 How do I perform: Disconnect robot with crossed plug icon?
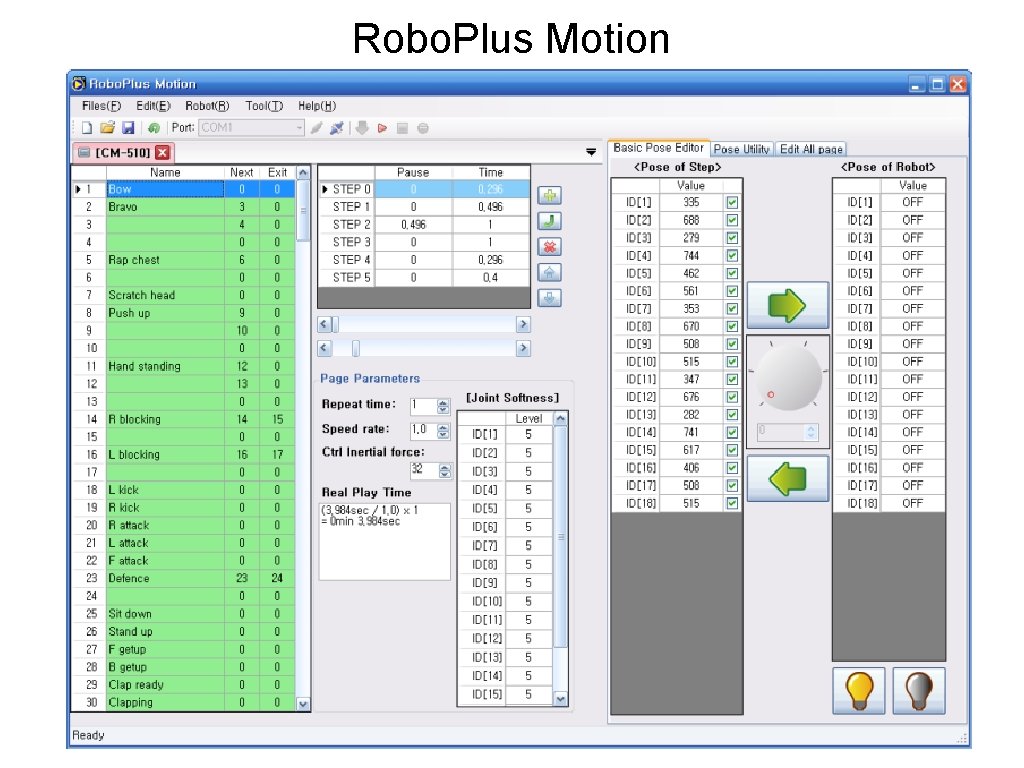coord(337,128)
